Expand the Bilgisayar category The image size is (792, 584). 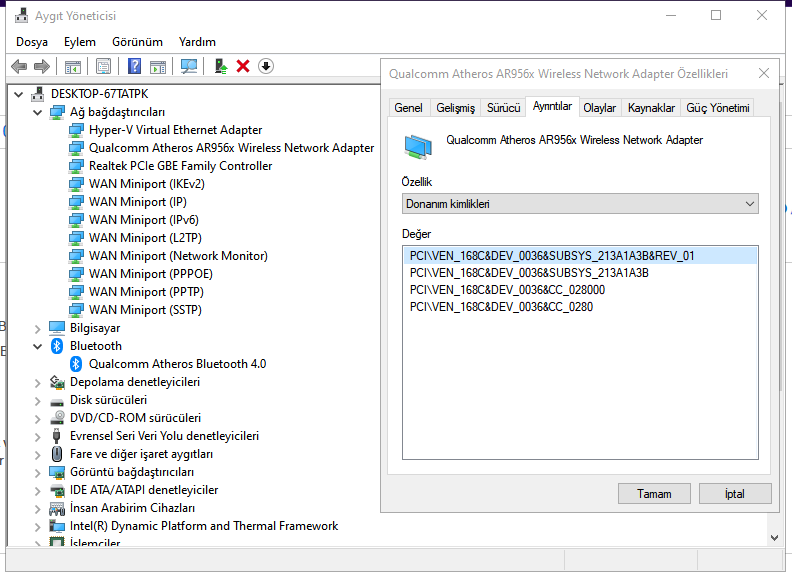(38, 328)
